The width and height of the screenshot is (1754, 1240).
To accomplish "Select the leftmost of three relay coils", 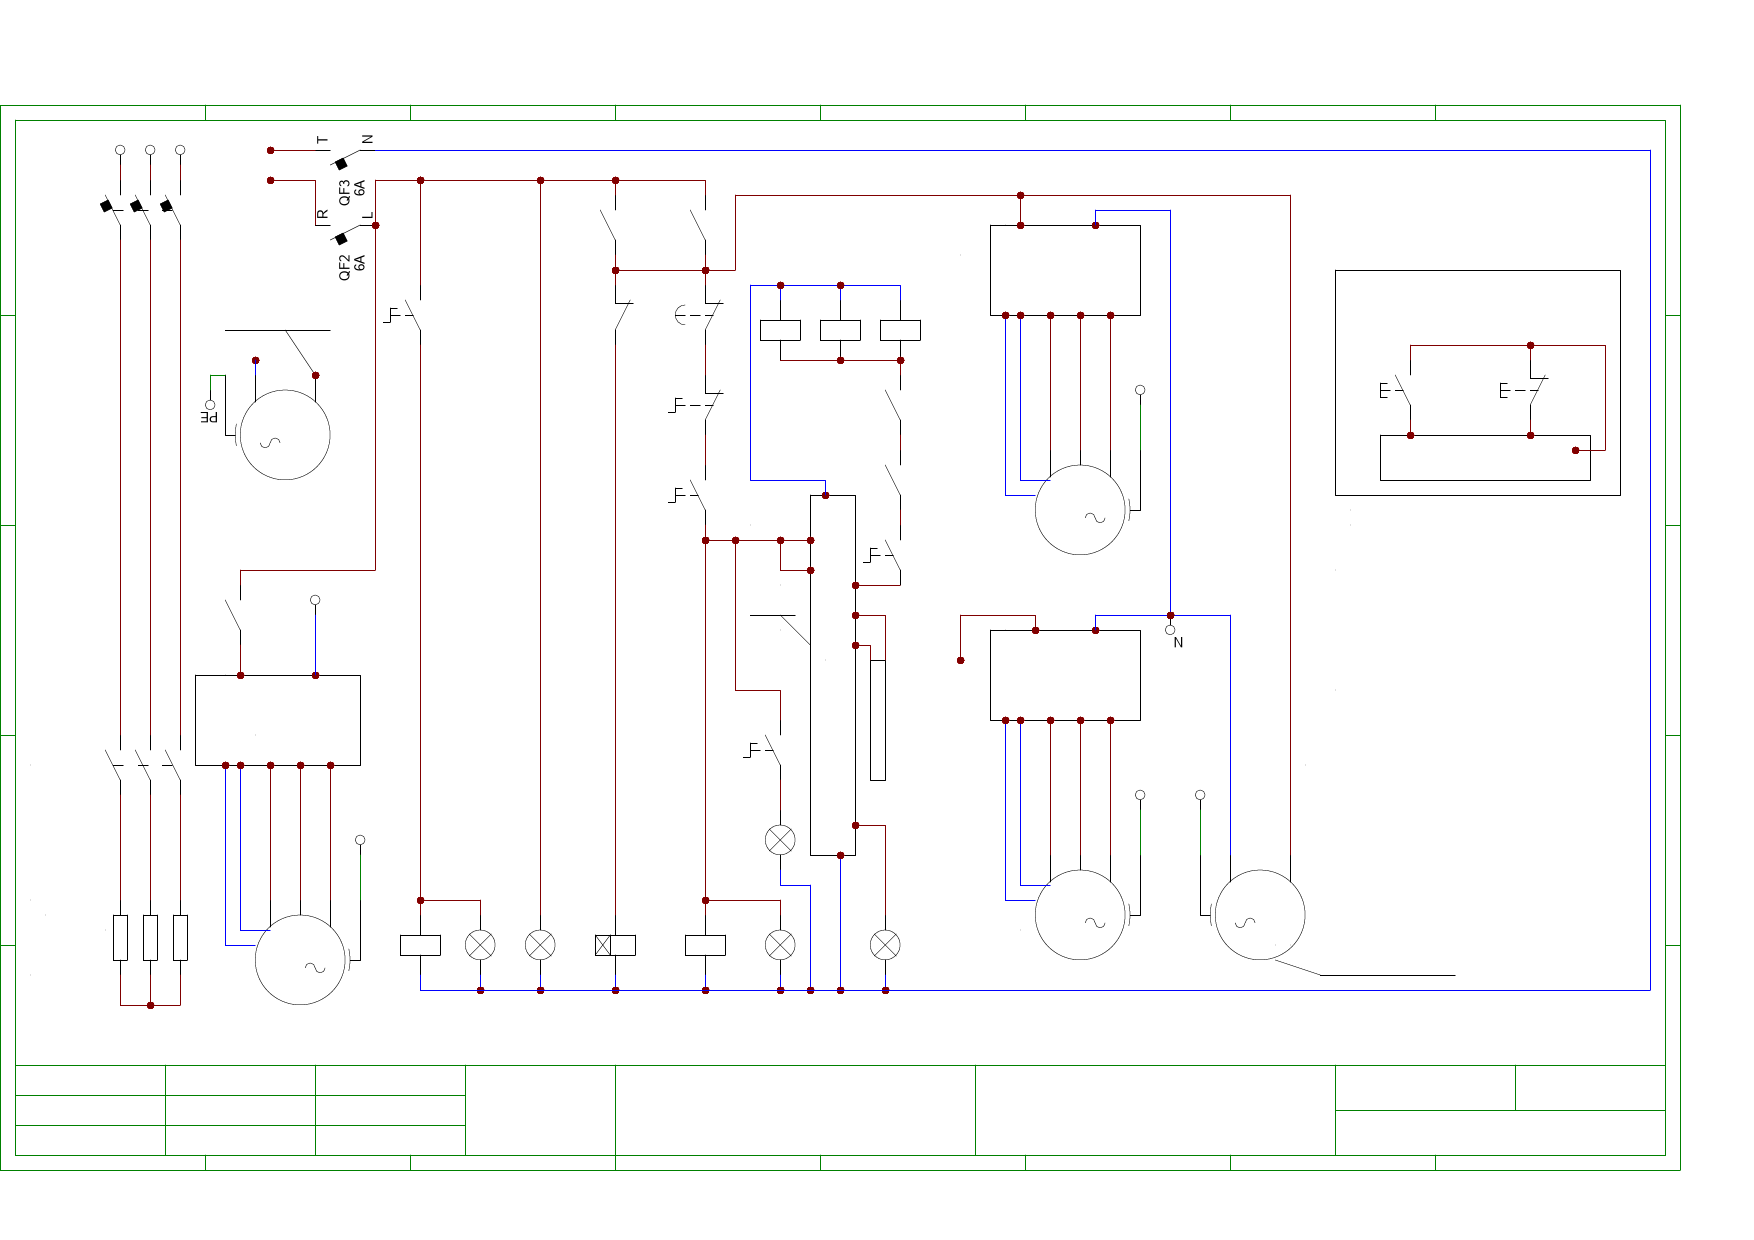I will (780, 330).
